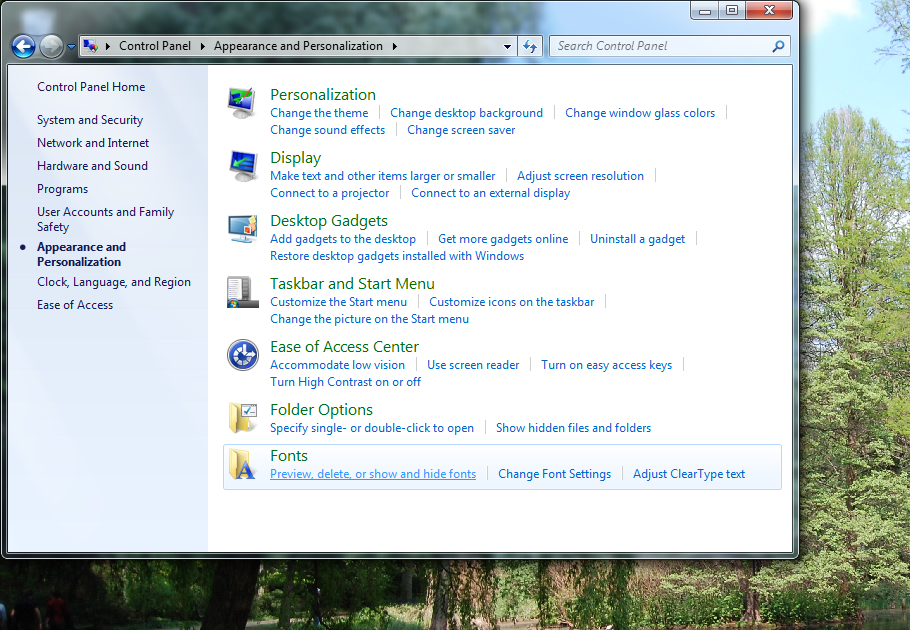Go to Hardware and Sound
Viewport: 910px width, 630px height.
92,166
